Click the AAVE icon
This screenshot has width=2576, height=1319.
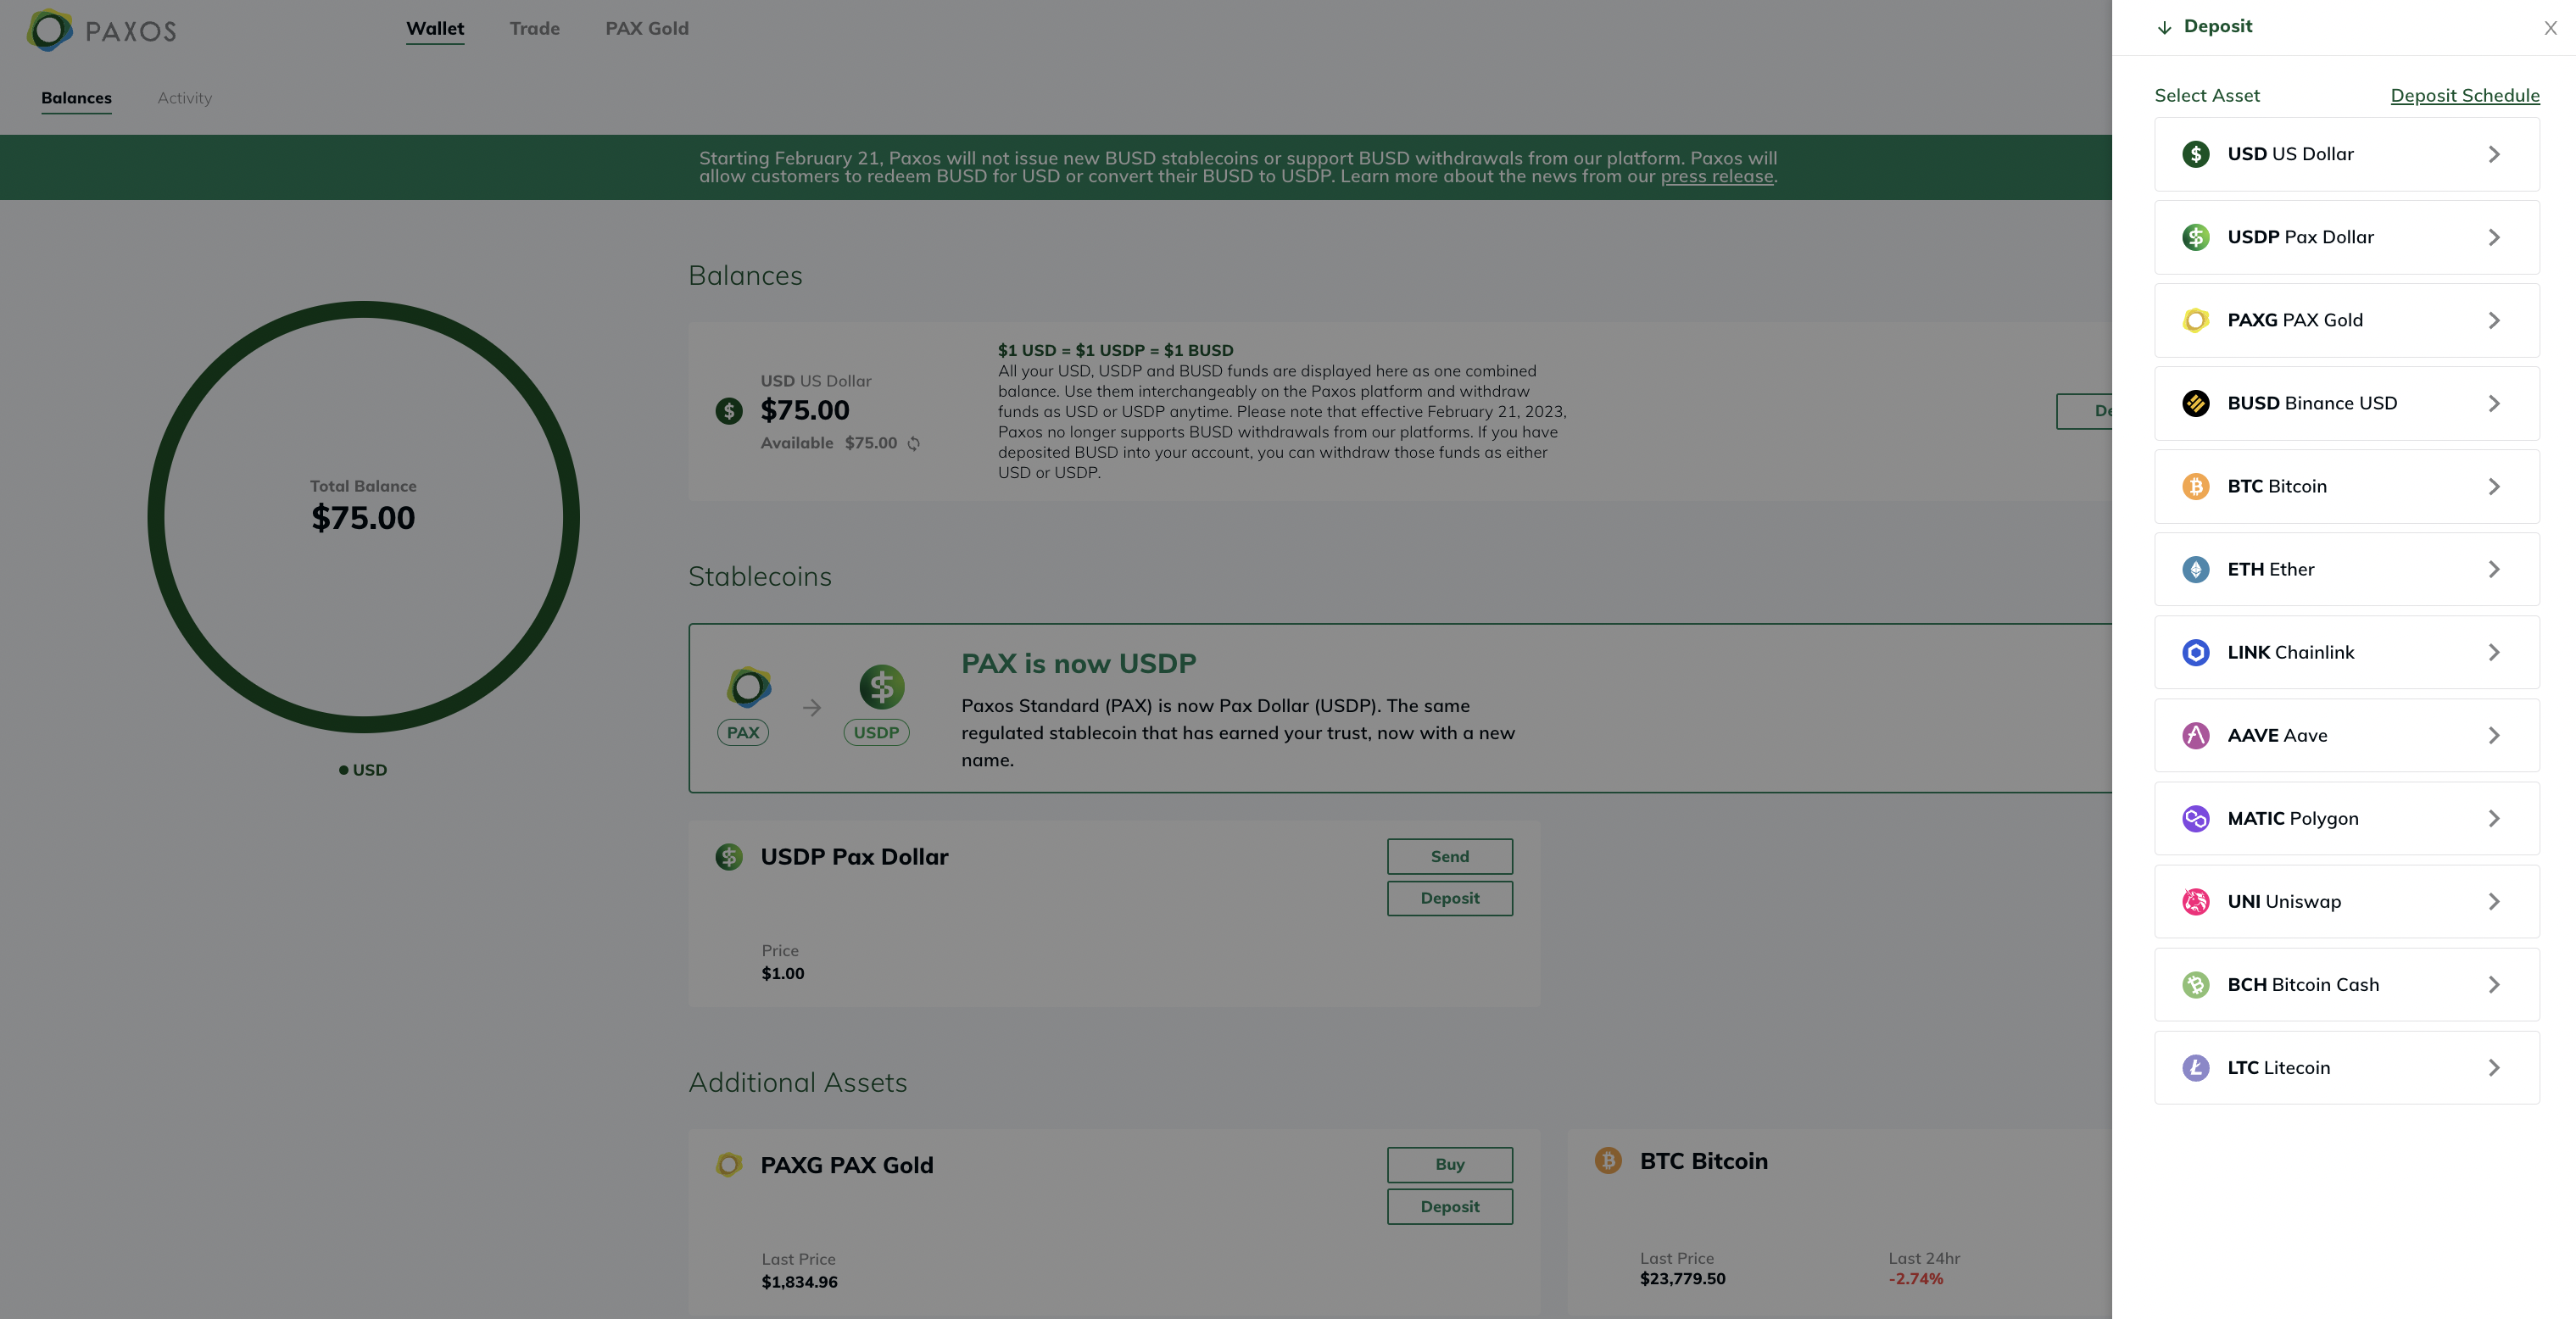[2195, 735]
